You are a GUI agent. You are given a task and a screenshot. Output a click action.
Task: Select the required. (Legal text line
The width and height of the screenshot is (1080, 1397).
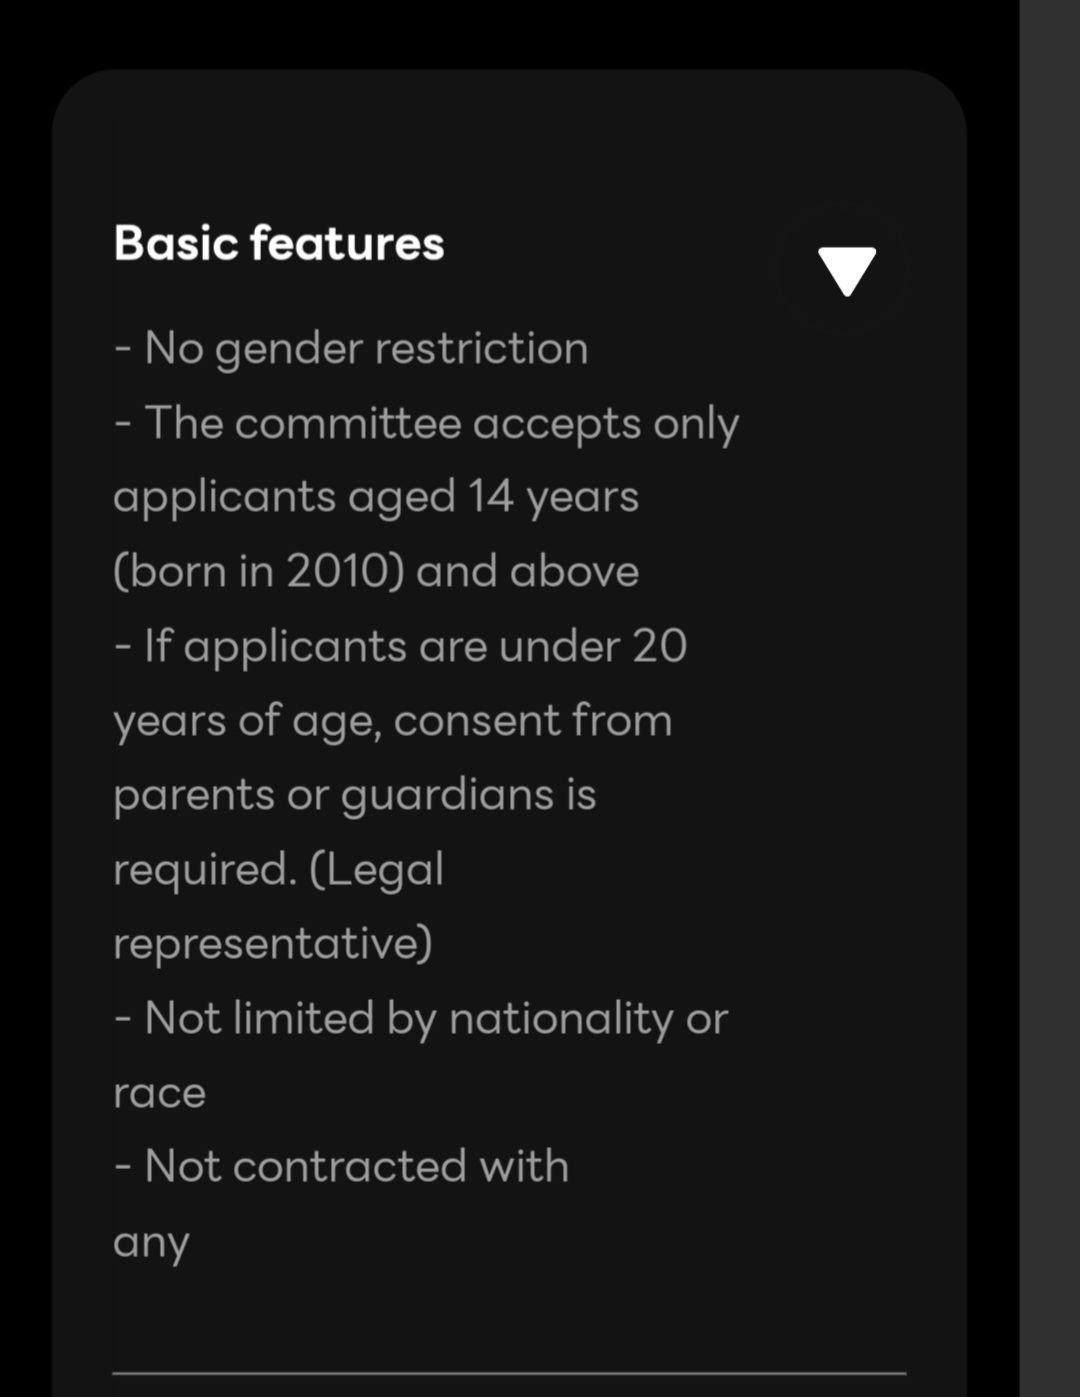[x=278, y=869]
